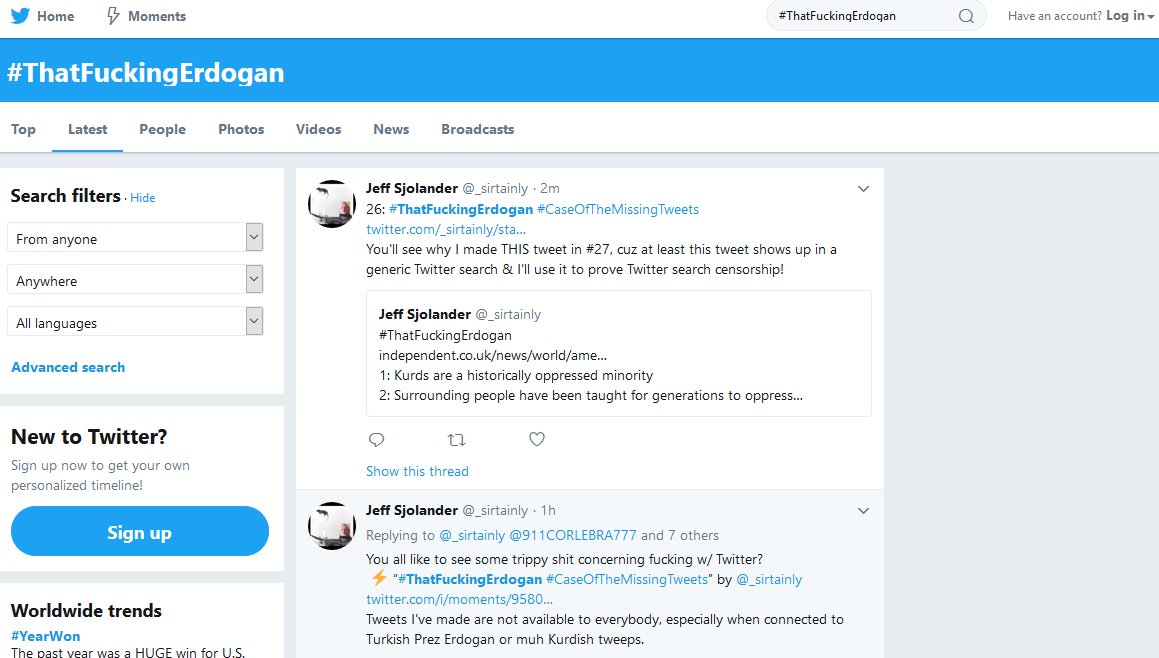The width and height of the screenshot is (1159, 658).
Task: Hide the search filters
Action: pyautogui.click(x=143, y=197)
